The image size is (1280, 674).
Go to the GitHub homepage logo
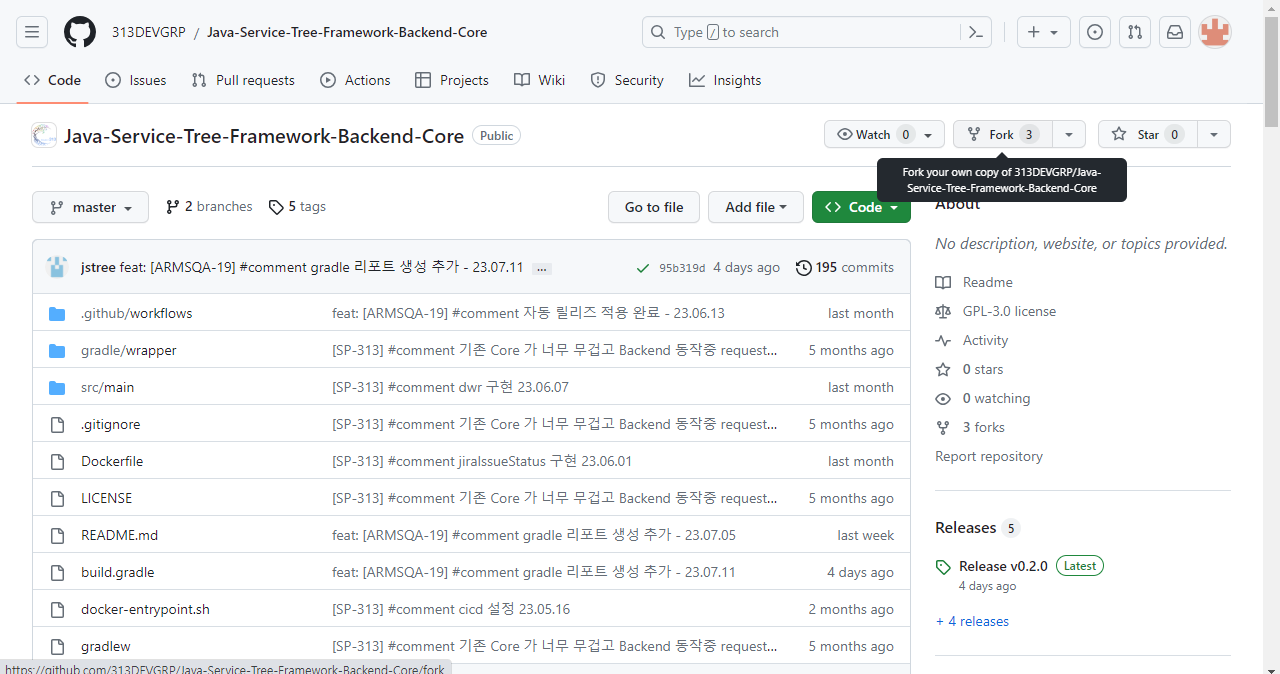tap(80, 32)
